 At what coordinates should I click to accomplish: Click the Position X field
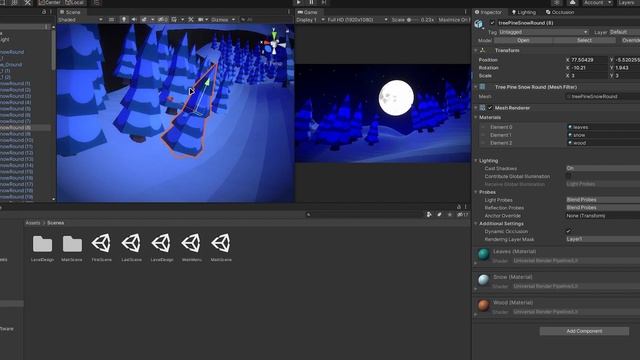coord(589,60)
